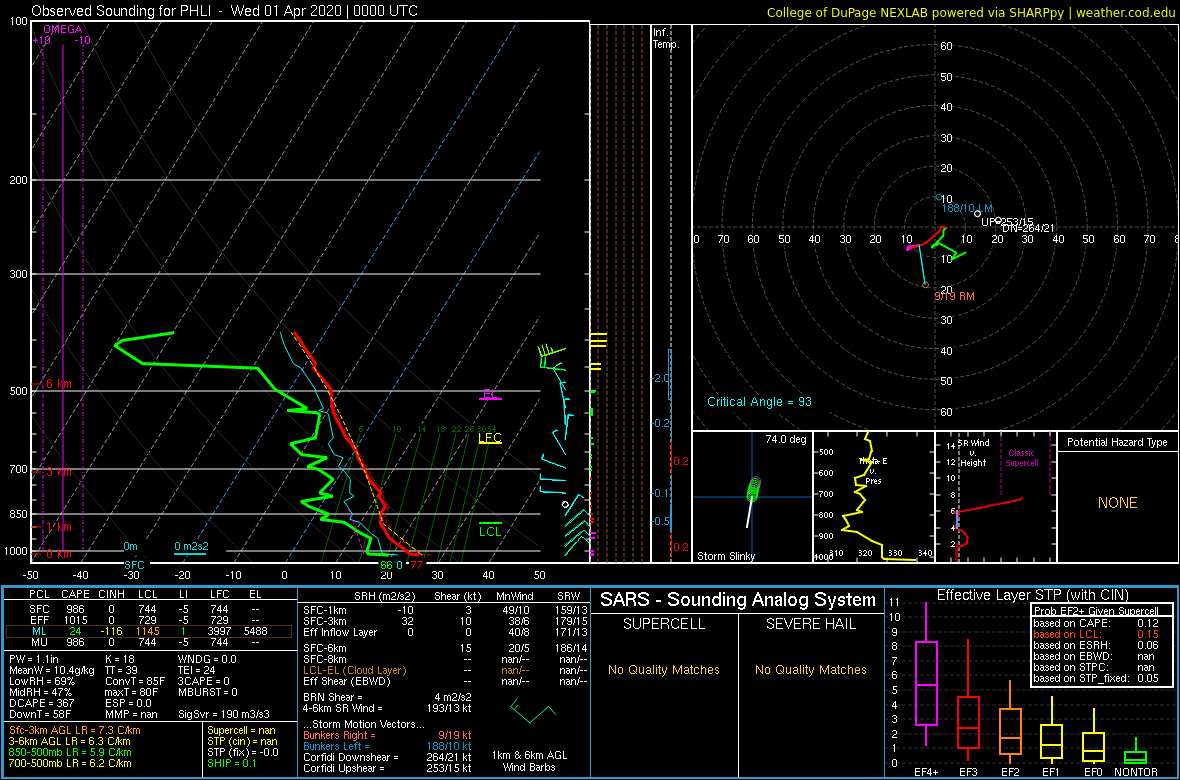The image size is (1180, 780).
Task: Click the SRW column header
Action: coord(569,595)
